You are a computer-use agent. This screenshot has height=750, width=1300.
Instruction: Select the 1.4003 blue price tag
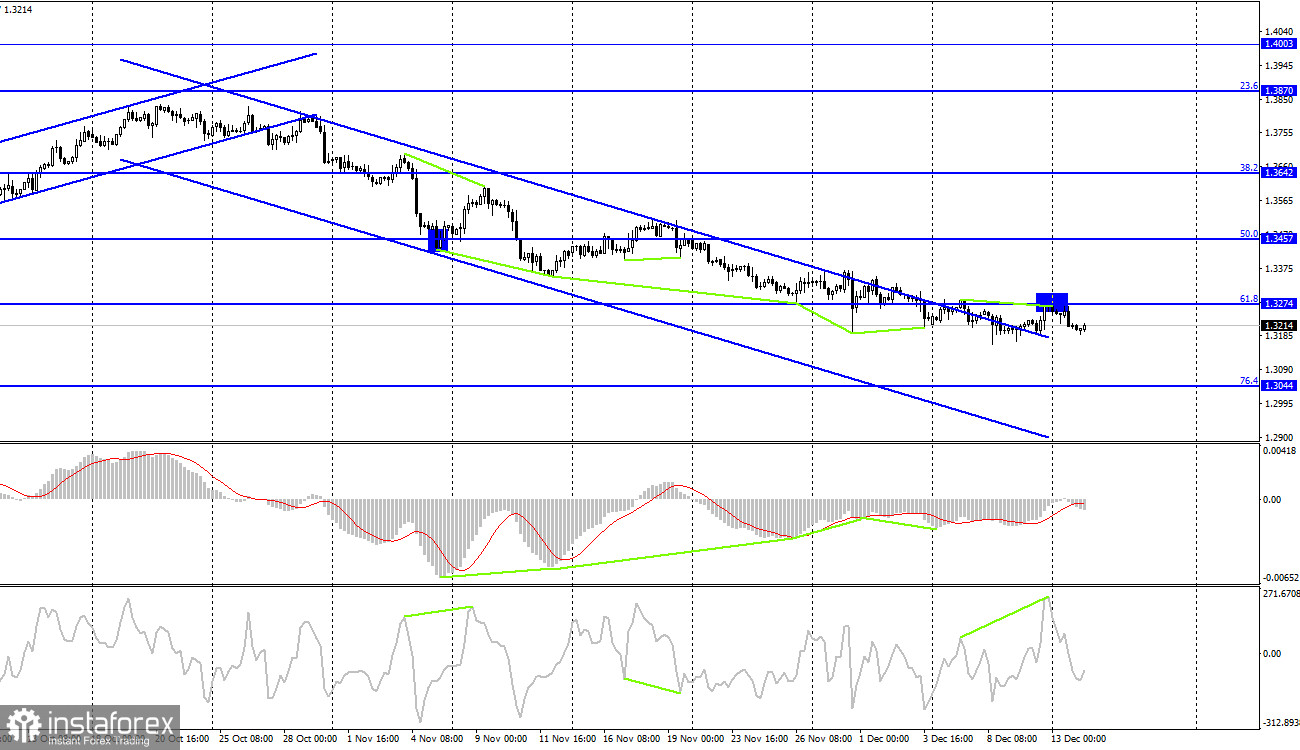[x=1279, y=44]
